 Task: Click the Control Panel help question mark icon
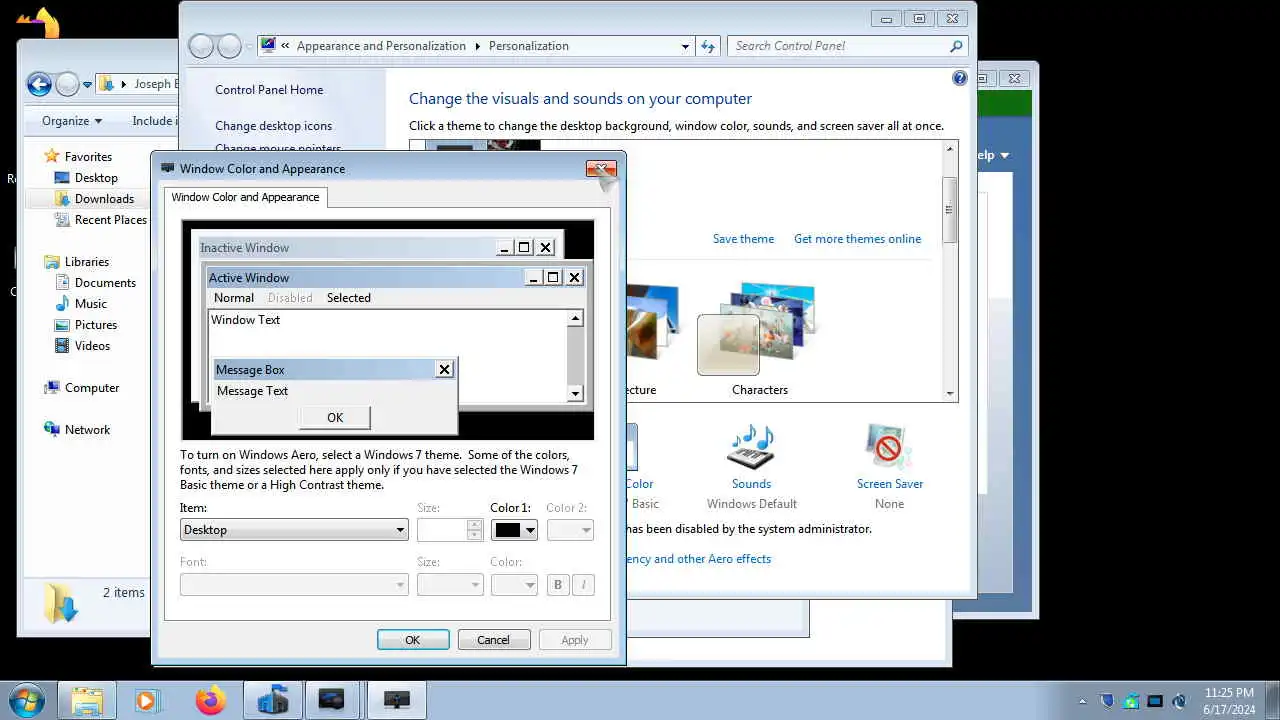point(960,78)
